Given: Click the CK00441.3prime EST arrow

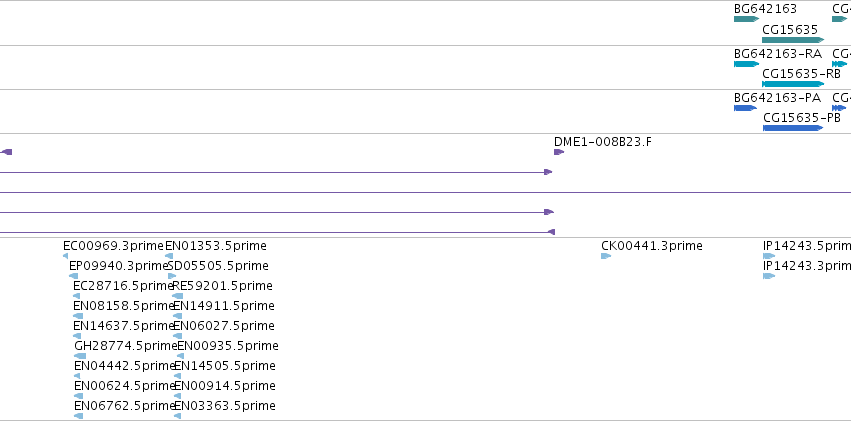Looking at the screenshot, I should [x=606, y=256].
